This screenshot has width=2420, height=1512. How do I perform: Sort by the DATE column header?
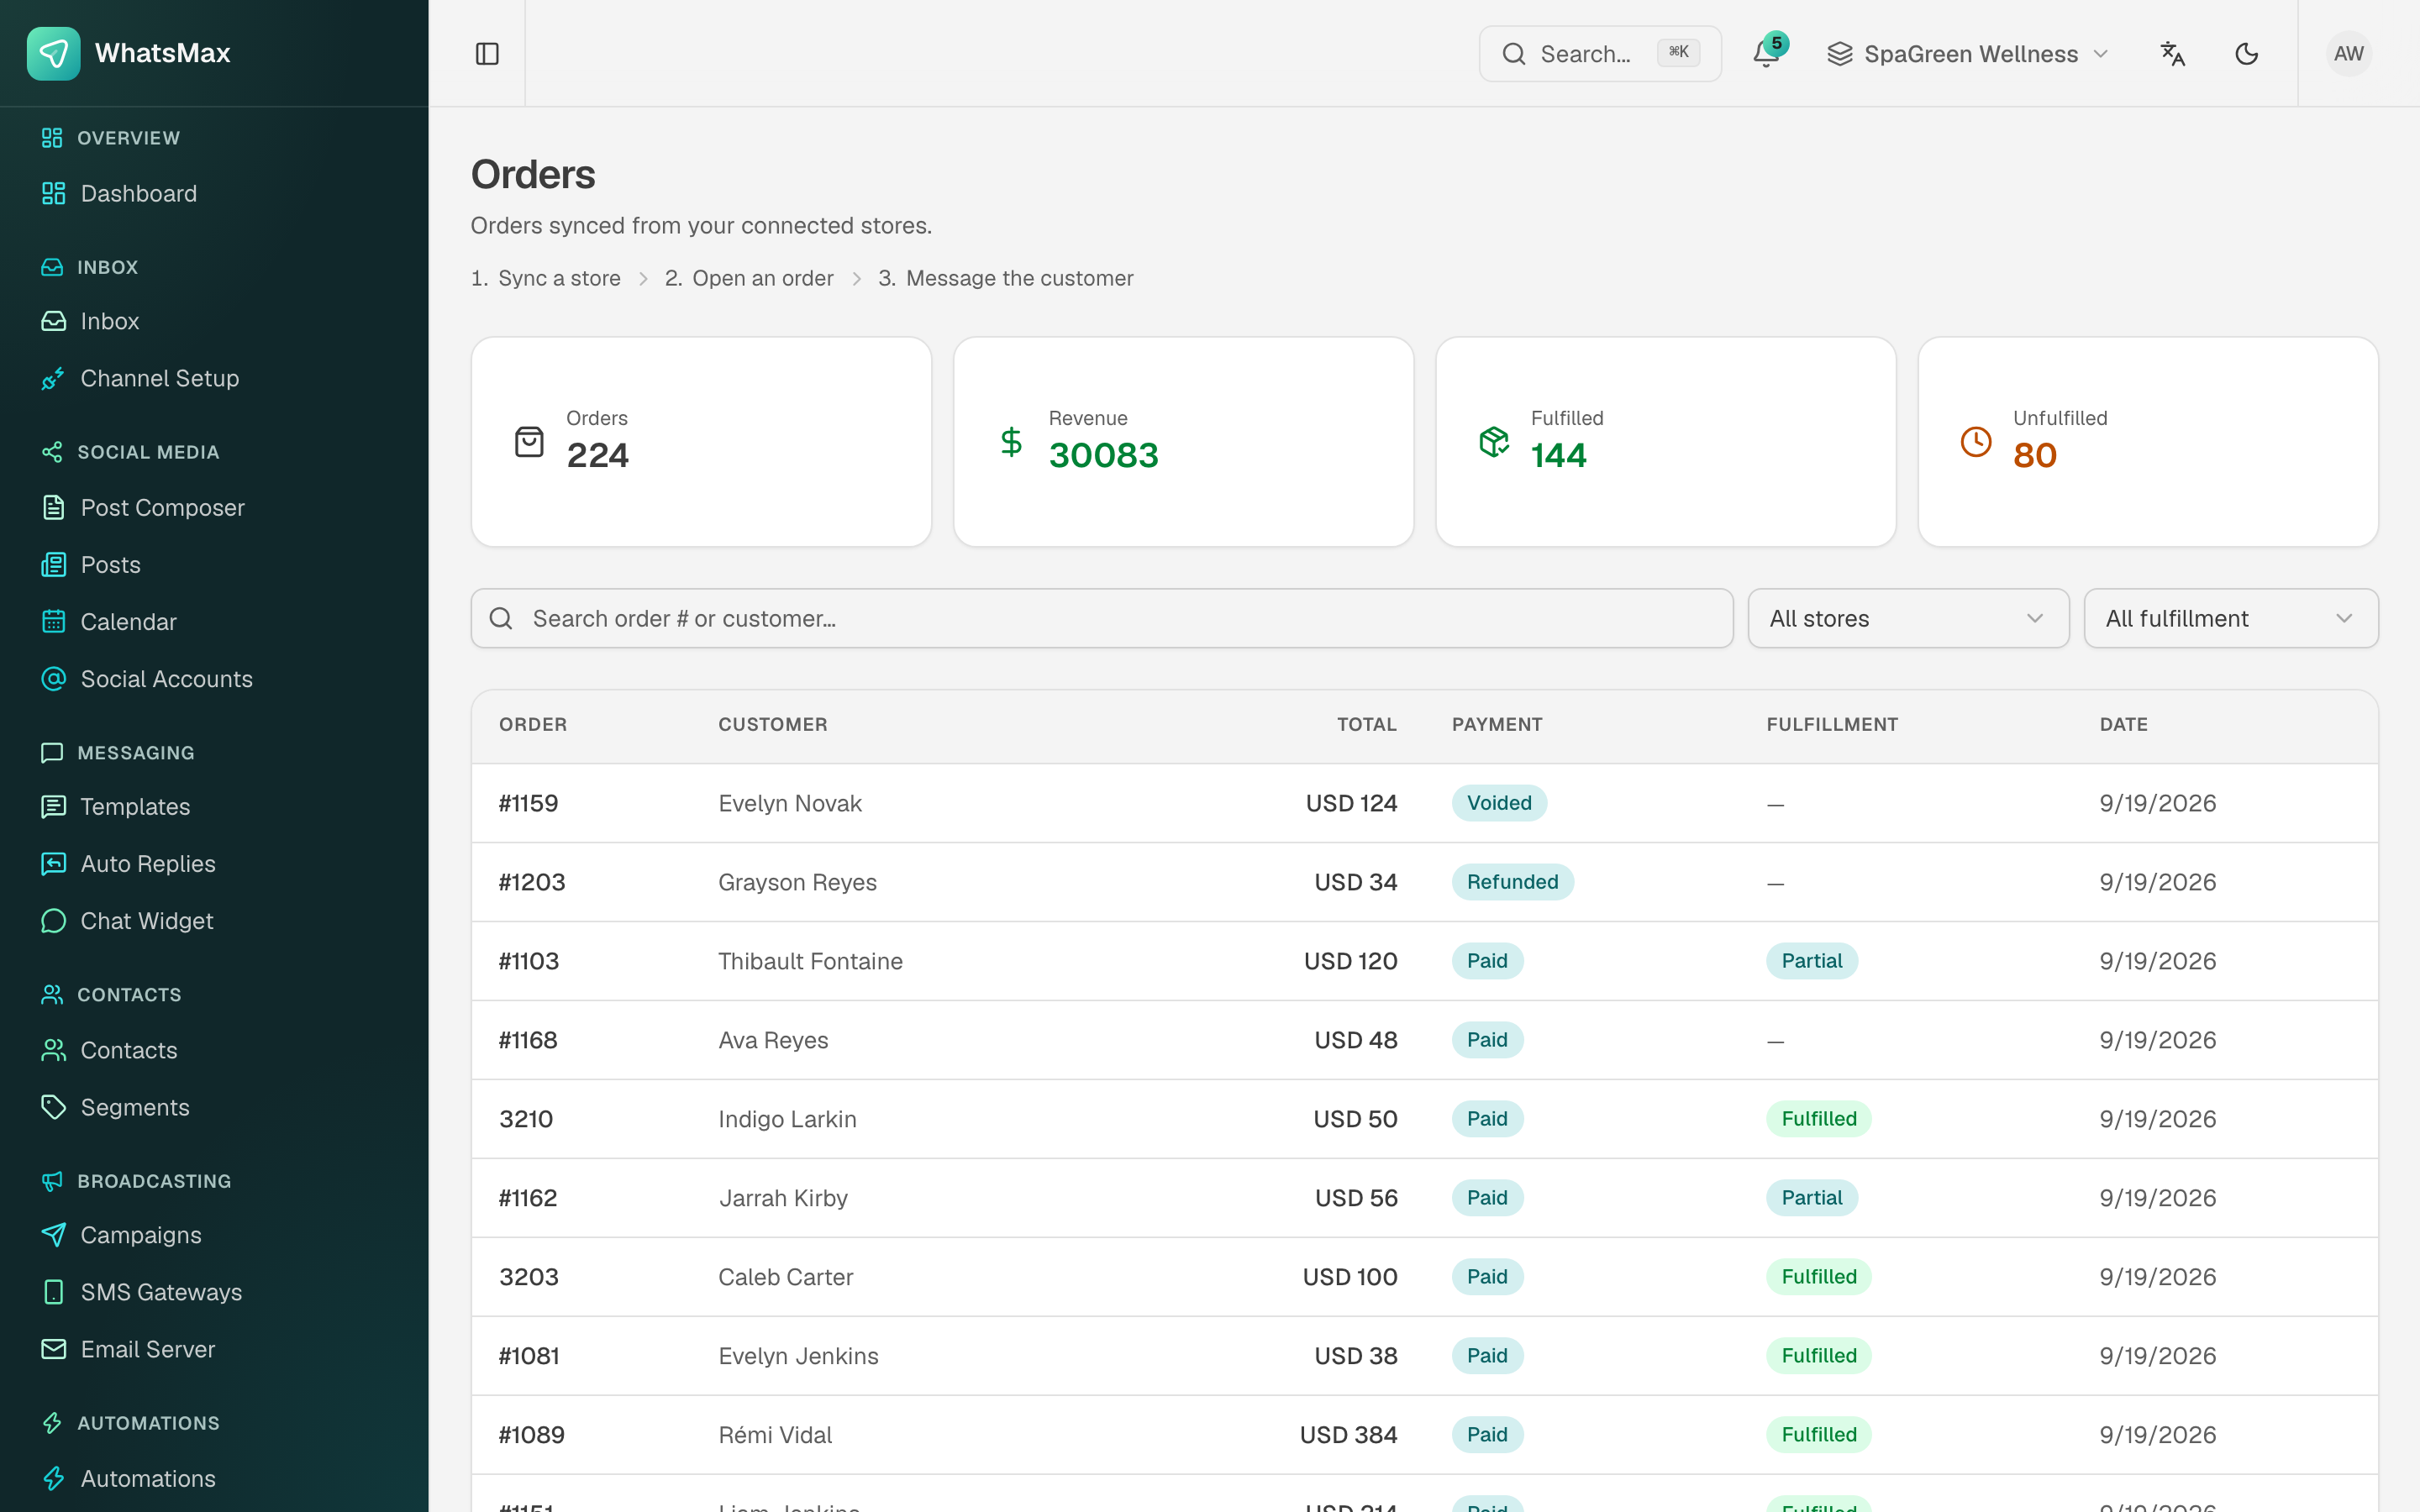tap(2123, 724)
